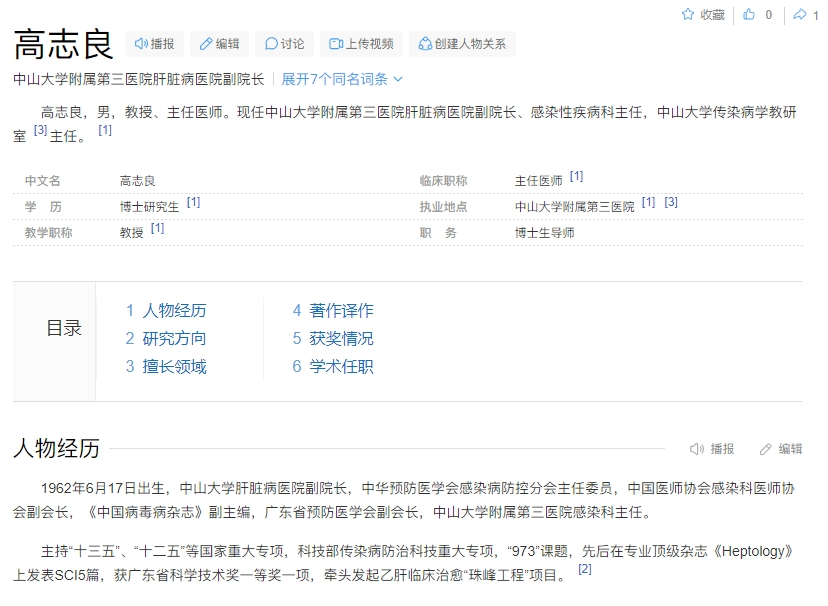Screen dimensions: 828x606
Task: Click the 中文名 field label
Action: (43, 181)
